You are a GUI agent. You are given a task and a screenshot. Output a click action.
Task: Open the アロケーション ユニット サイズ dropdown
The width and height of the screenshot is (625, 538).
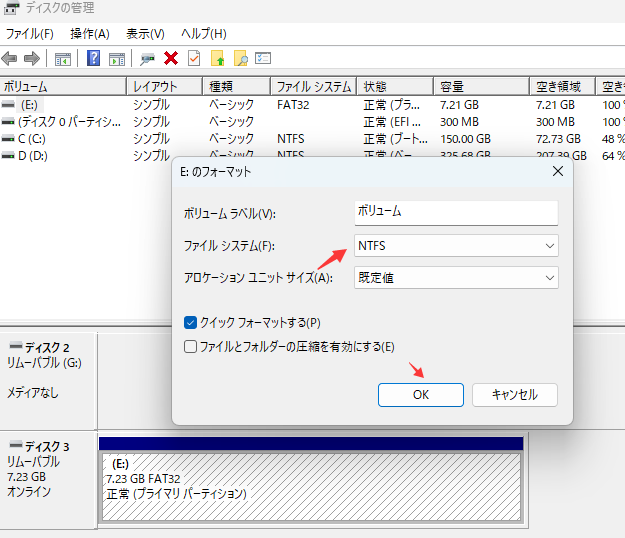pos(456,277)
